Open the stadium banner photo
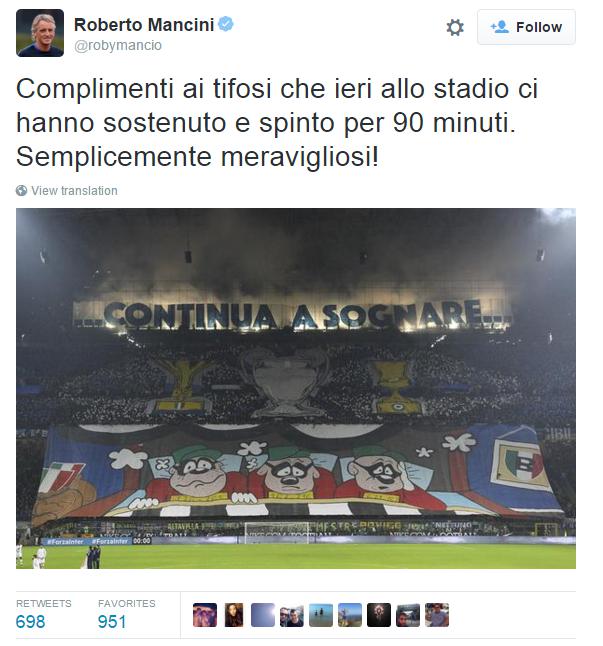 tap(296, 389)
